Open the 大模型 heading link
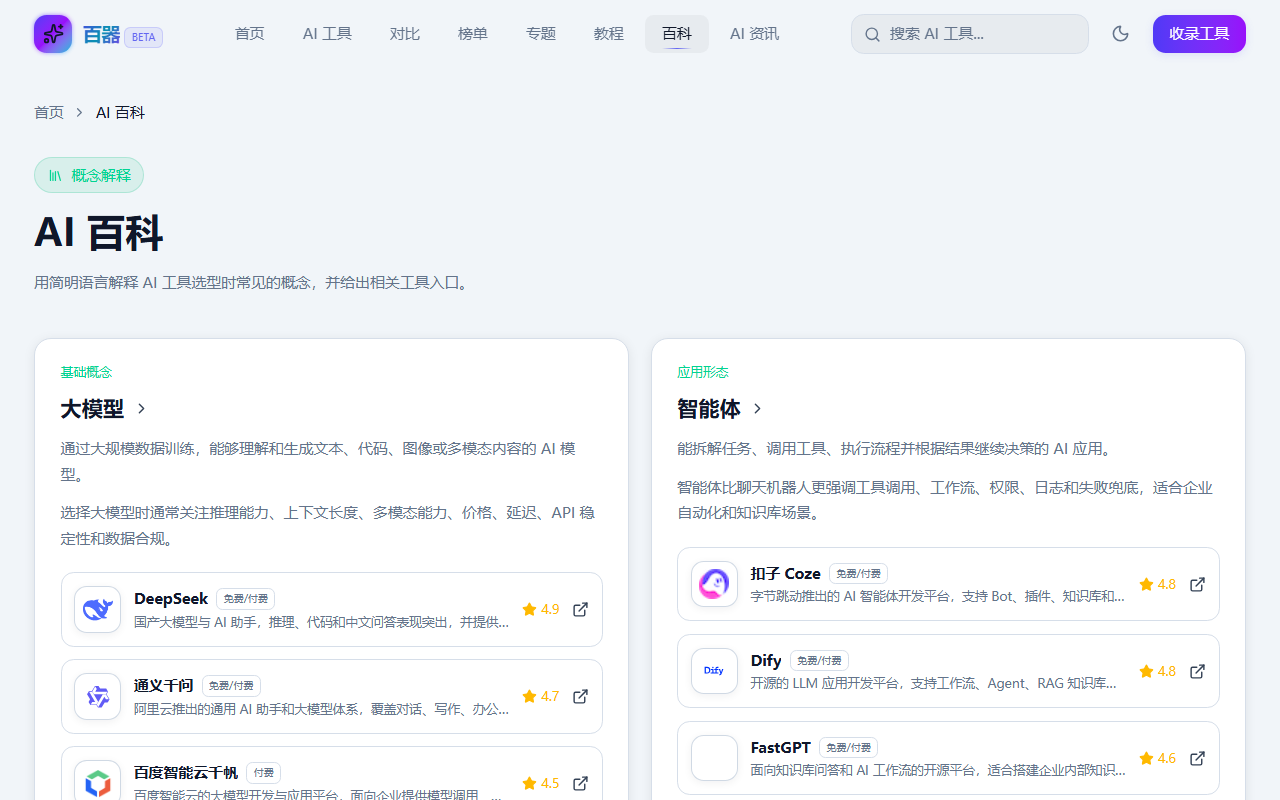Screen dimensions: 1280x800 [92, 408]
